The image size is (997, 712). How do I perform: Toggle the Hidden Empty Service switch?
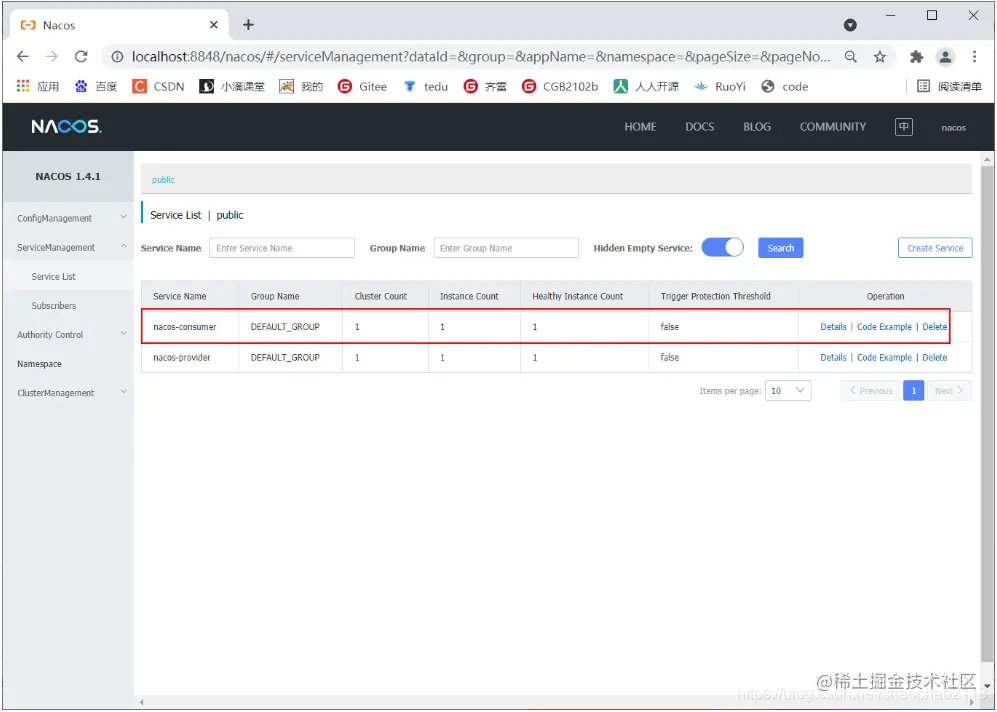point(722,247)
